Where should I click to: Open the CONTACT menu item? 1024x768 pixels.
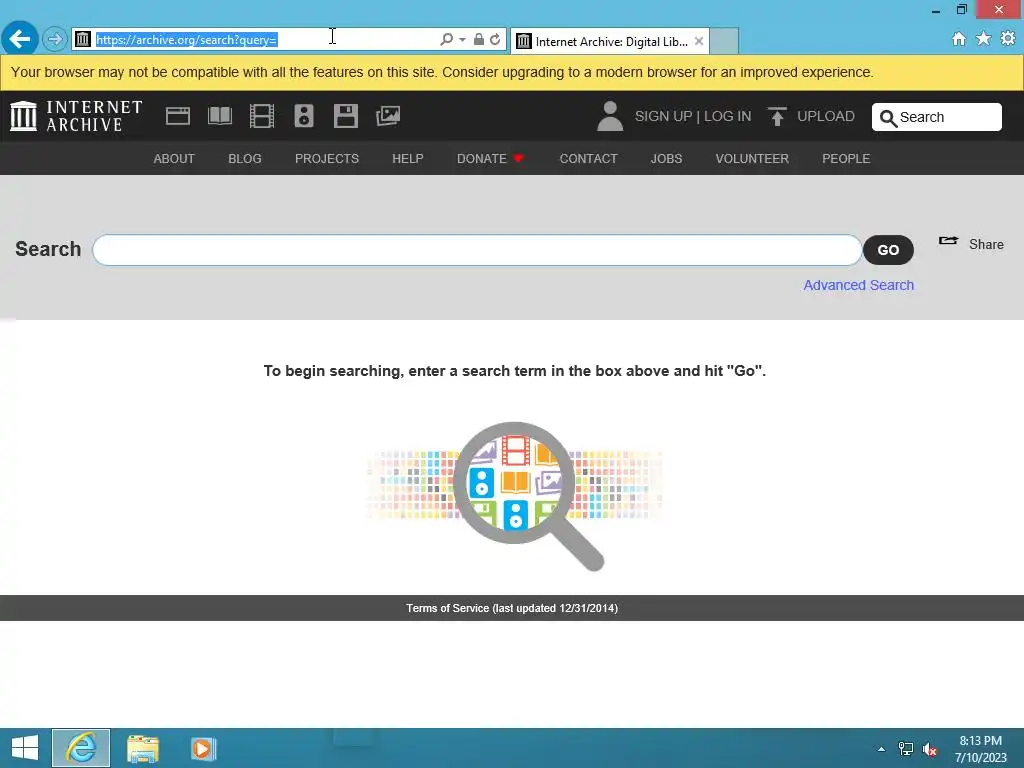pyautogui.click(x=588, y=159)
